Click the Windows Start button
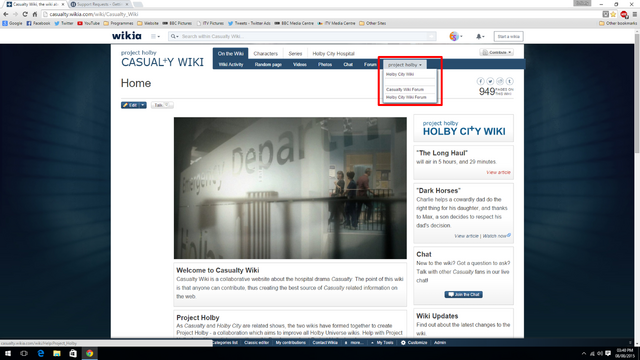640x360 pixels. tap(8, 353)
